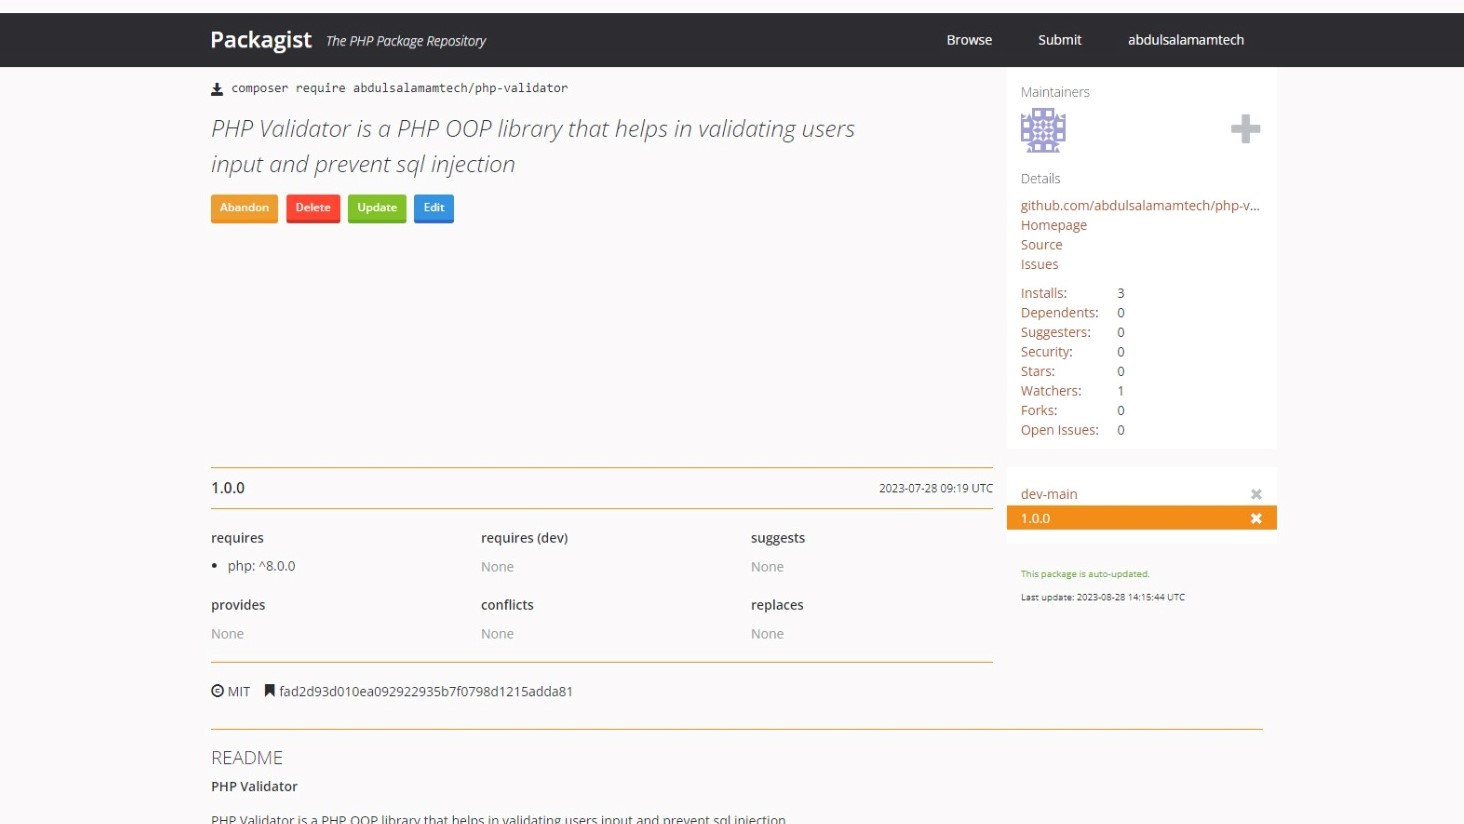
Task: Click the release date 2023-07-28 text
Action: point(936,488)
